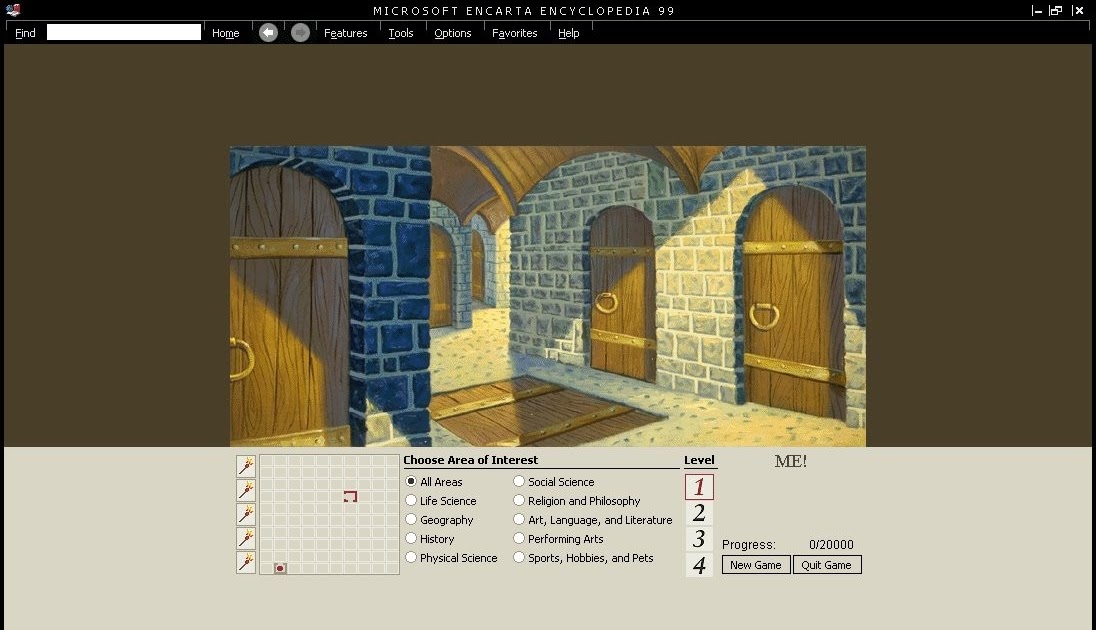
Task: Select the fourth torch icon from top
Action: (x=246, y=538)
